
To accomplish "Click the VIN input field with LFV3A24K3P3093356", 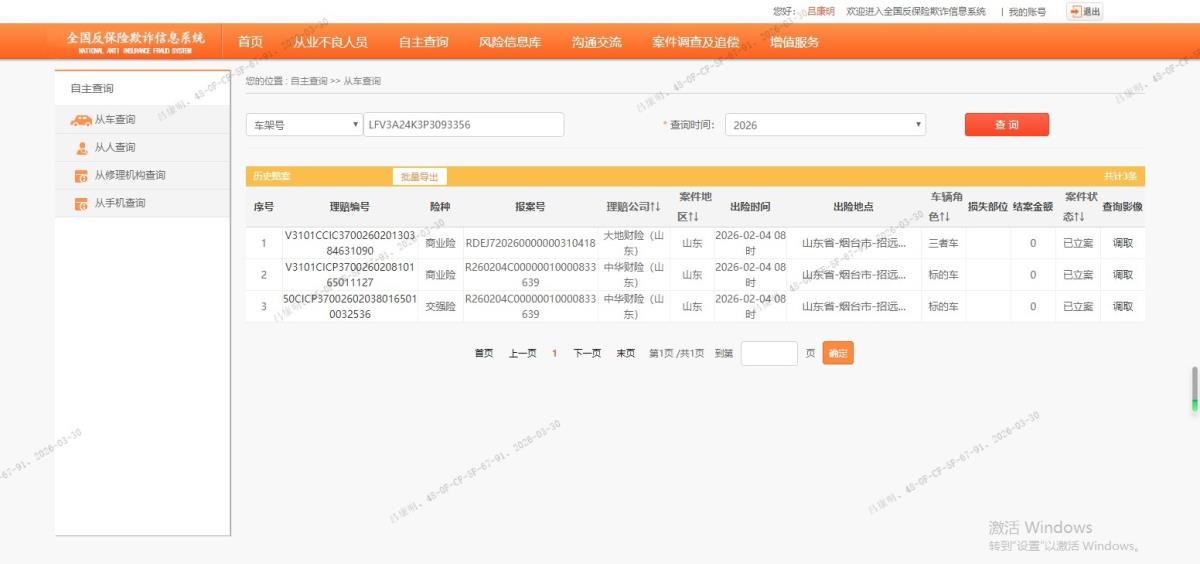I will (x=464, y=125).
